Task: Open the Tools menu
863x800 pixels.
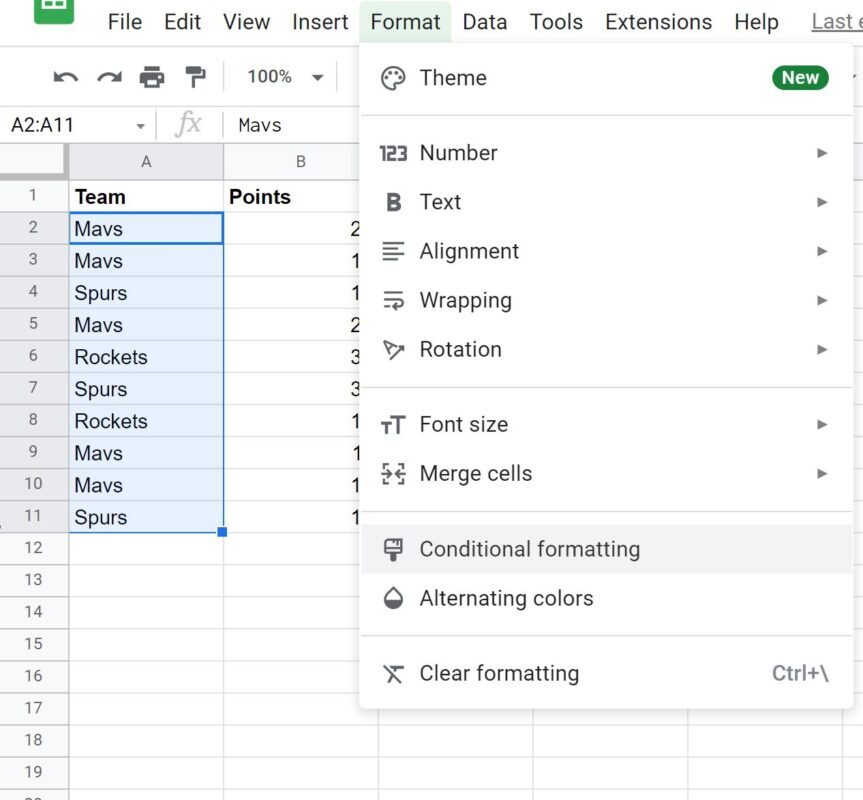Action: 556,22
